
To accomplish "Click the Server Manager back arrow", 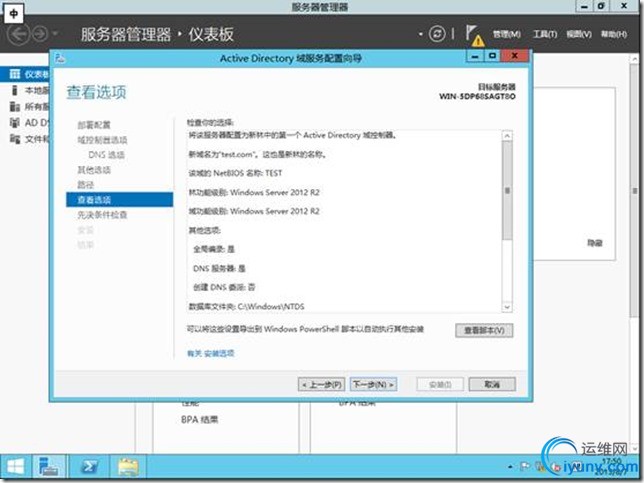I will tap(18, 34).
